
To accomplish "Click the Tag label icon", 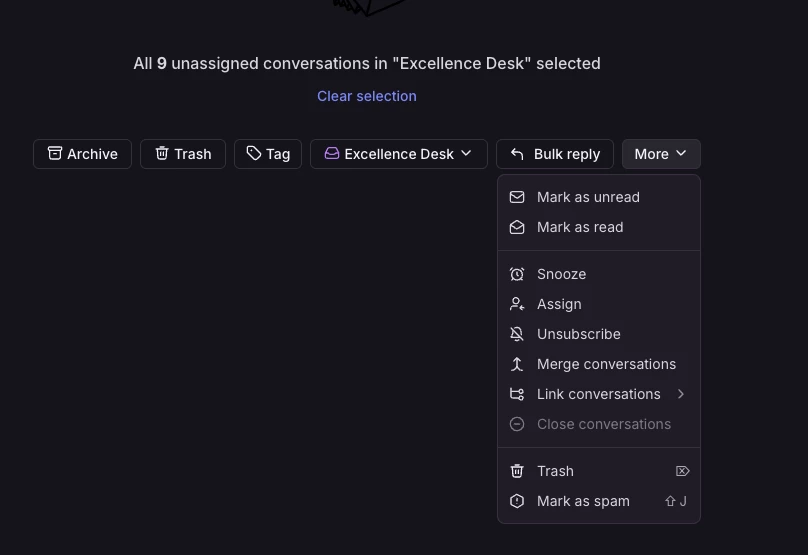I will [x=254, y=153].
